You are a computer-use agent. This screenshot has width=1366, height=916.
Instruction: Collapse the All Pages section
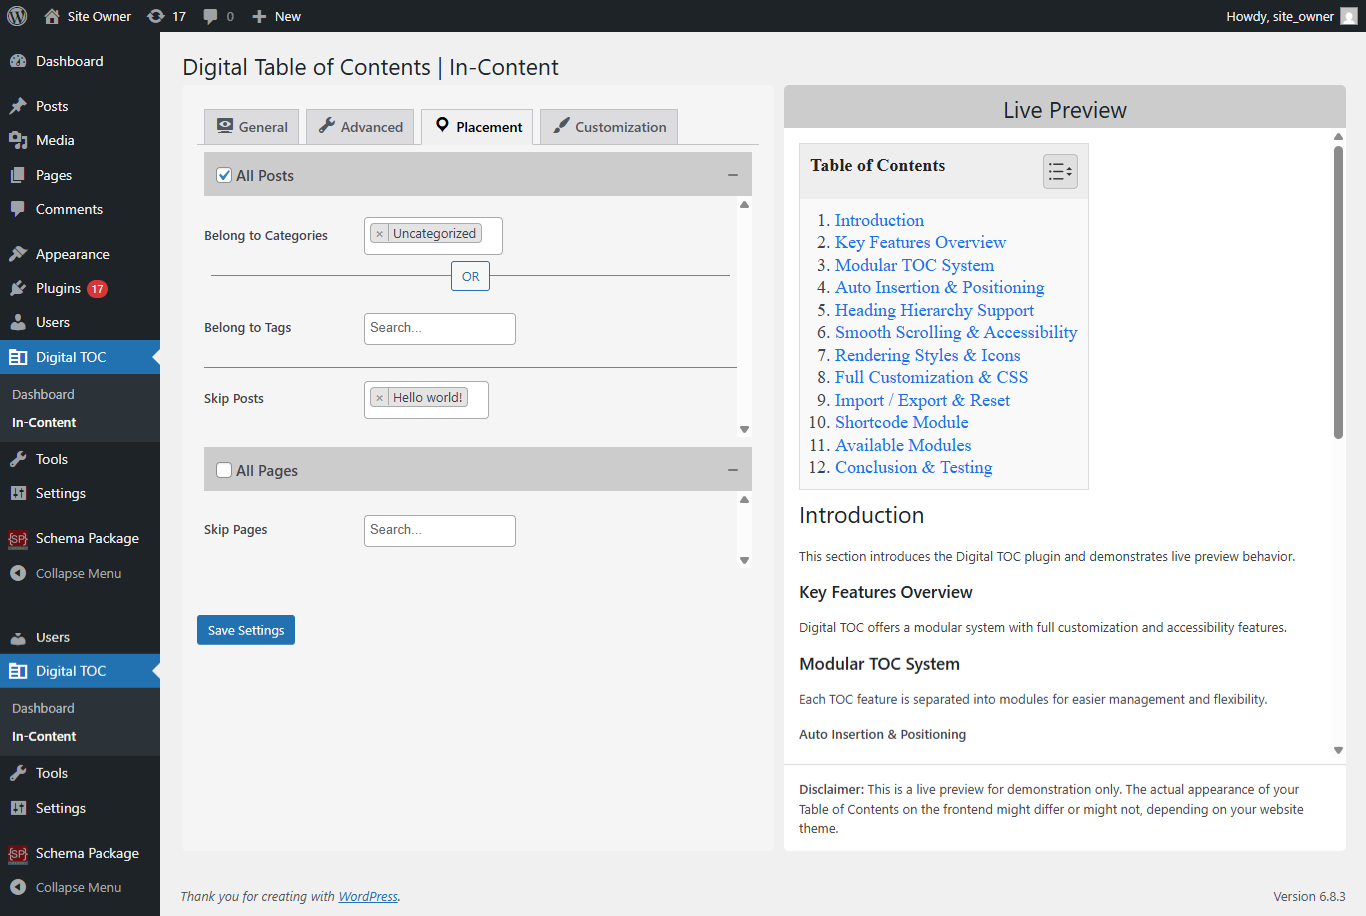pos(732,470)
